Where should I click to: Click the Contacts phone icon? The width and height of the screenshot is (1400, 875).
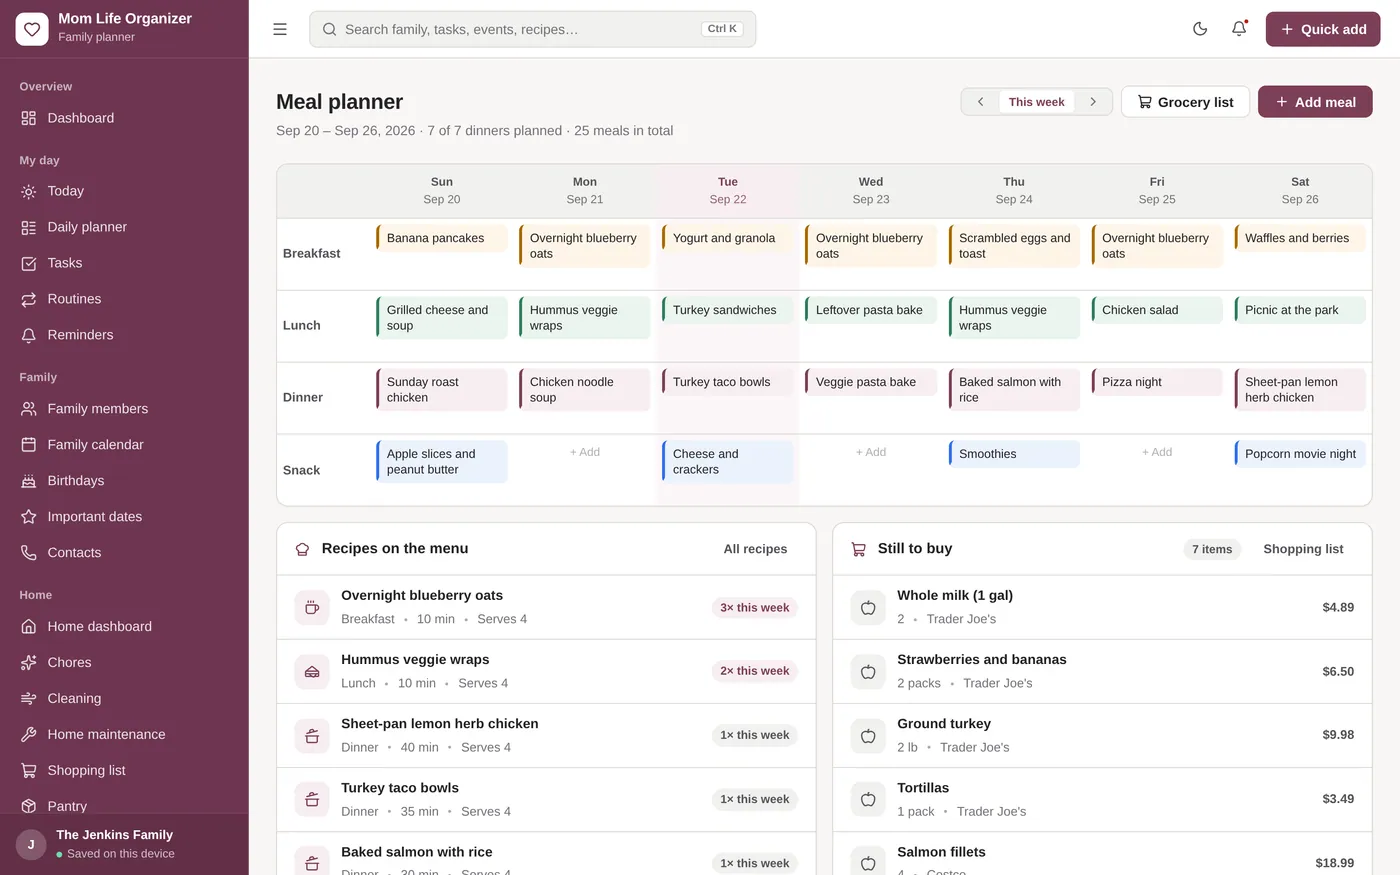(x=29, y=553)
